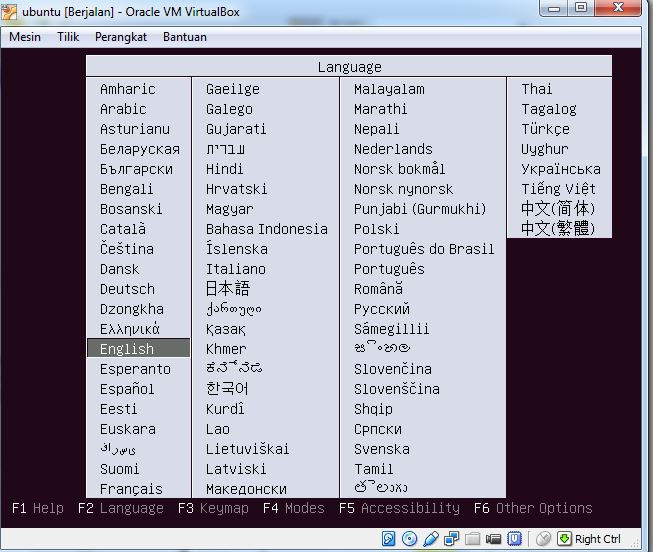Viewport: 653px width, 552px height.
Task: Click the mouse integration indicator icon
Action: point(543,539)
